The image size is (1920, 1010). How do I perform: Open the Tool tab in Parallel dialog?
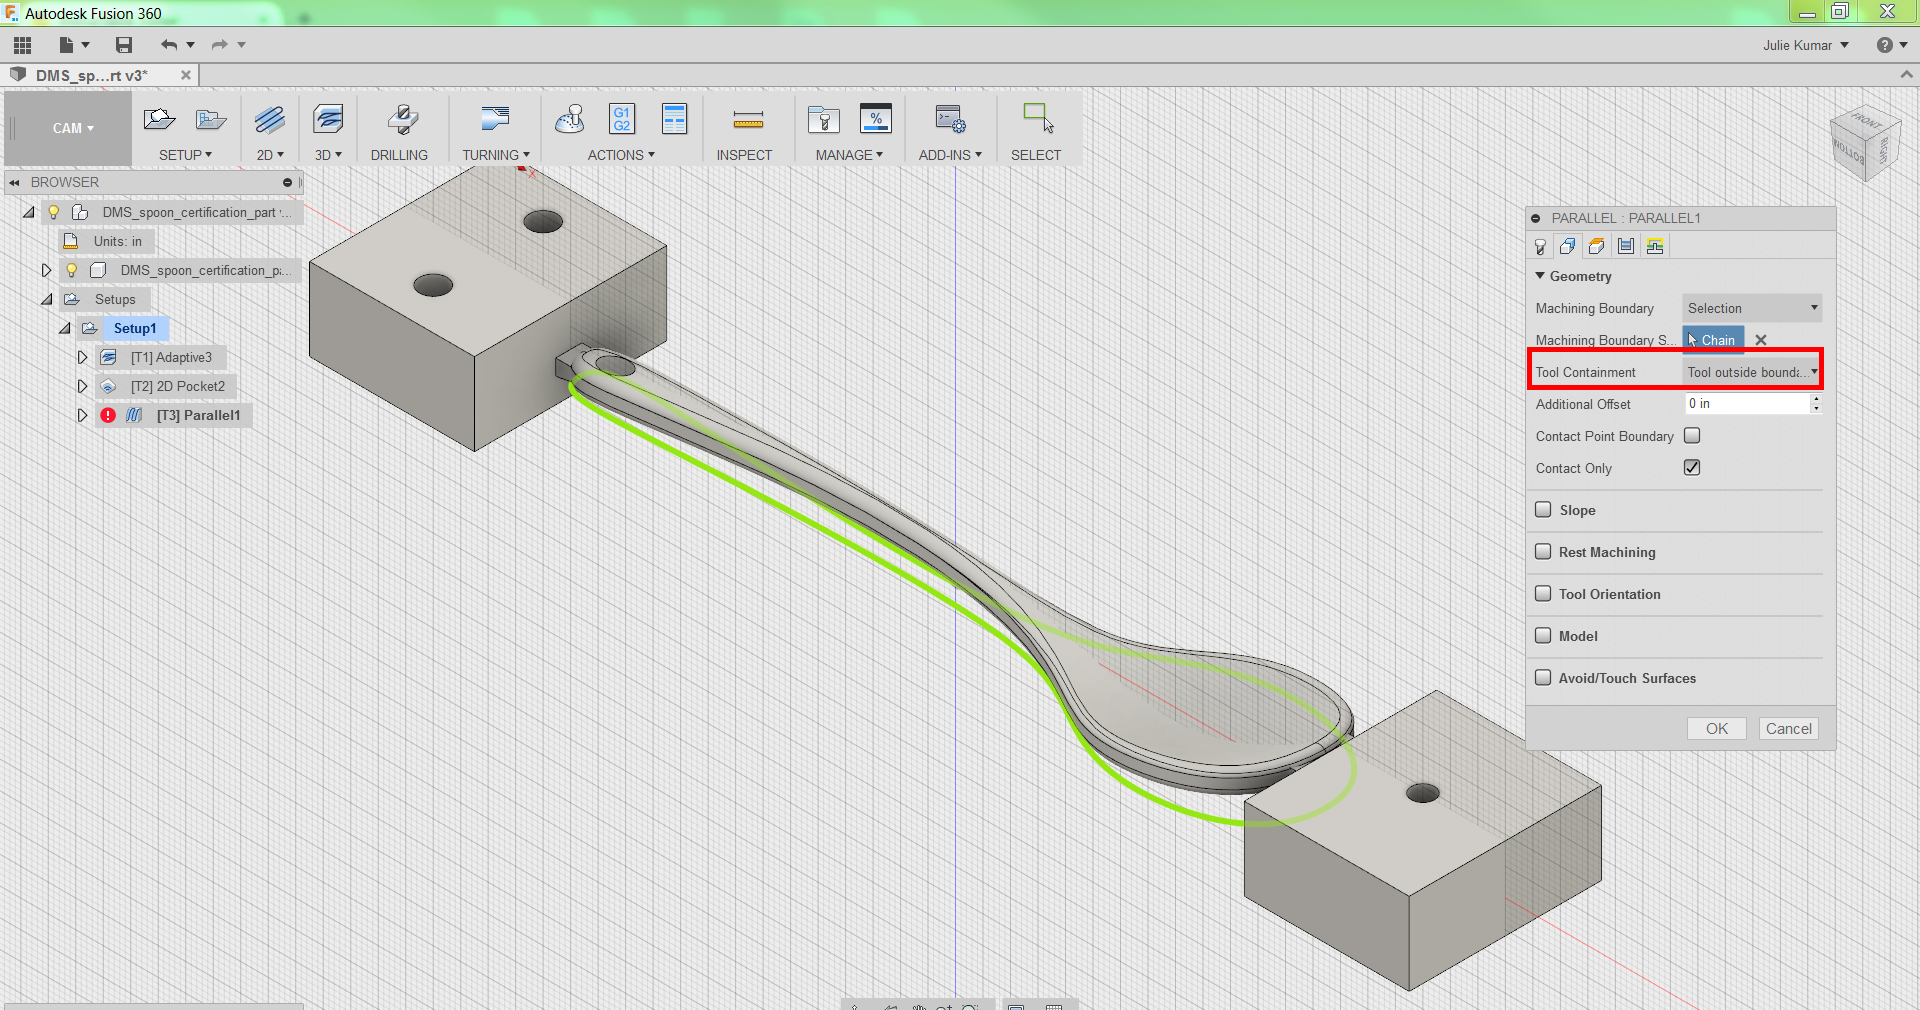pyautogui.click(x=1540, y=246)
